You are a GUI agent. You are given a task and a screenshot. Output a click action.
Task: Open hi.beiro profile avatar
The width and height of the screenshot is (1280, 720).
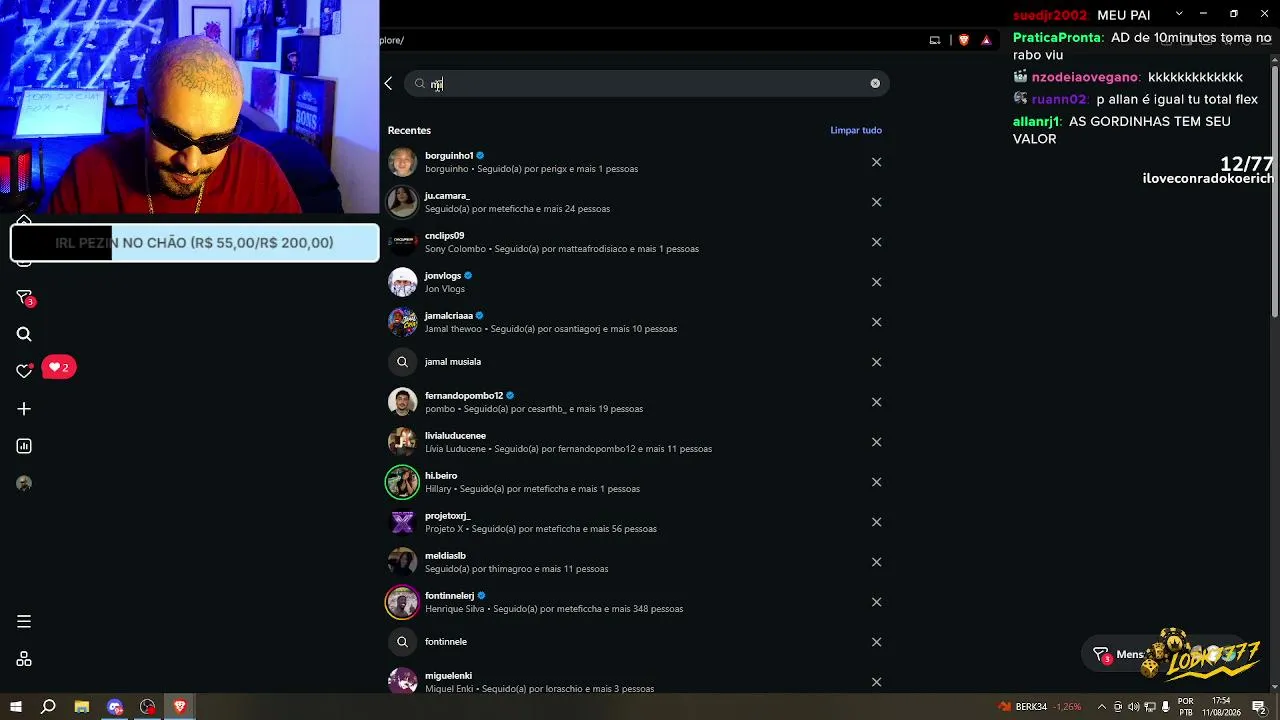coord(402,482)
